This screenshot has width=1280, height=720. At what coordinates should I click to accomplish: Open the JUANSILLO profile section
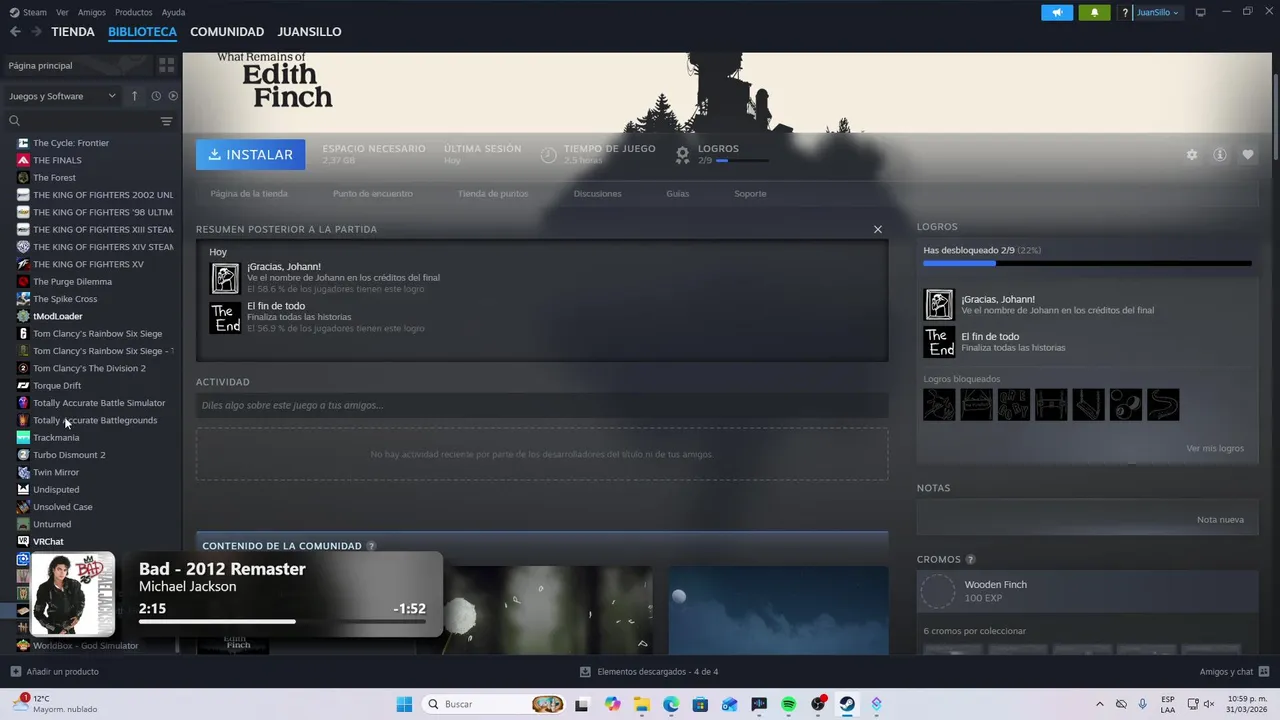click(x=309, y=32)
